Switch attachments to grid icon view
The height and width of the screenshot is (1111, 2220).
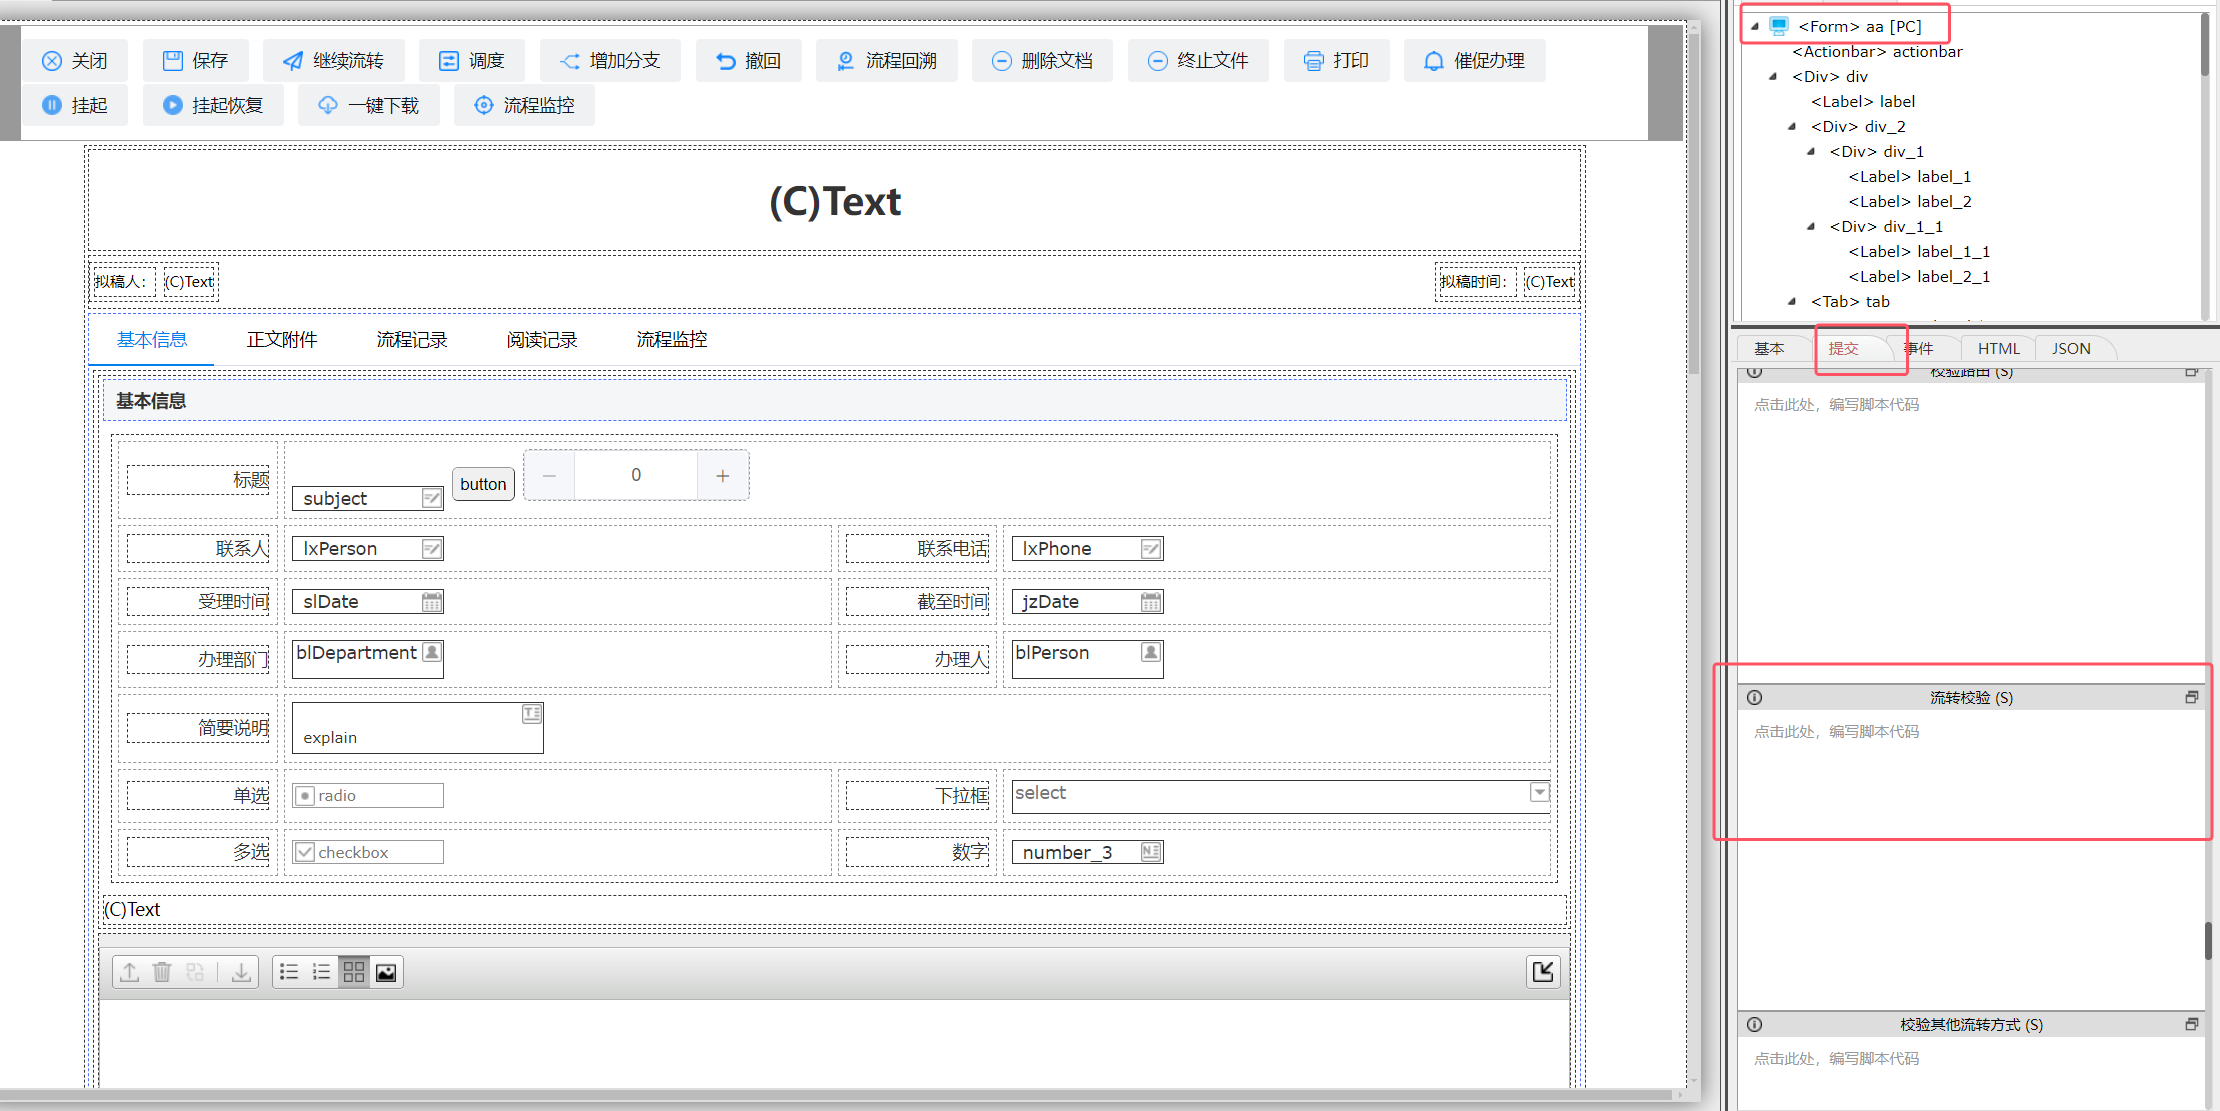click(354, 972)
